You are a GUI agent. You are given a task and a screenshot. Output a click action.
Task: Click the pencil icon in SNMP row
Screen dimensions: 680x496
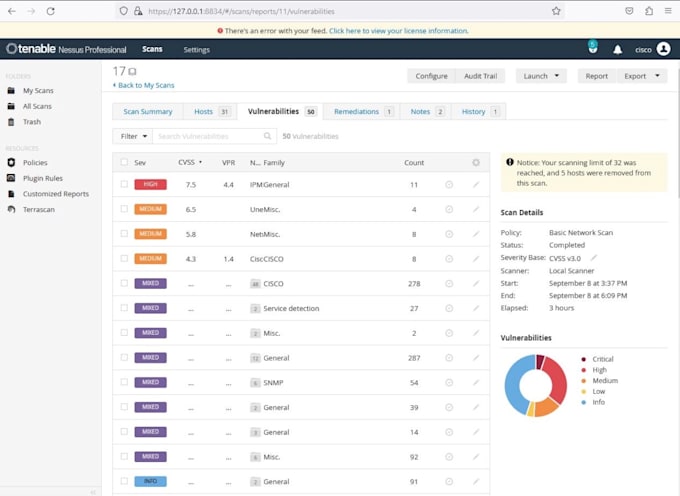[476, 382]
